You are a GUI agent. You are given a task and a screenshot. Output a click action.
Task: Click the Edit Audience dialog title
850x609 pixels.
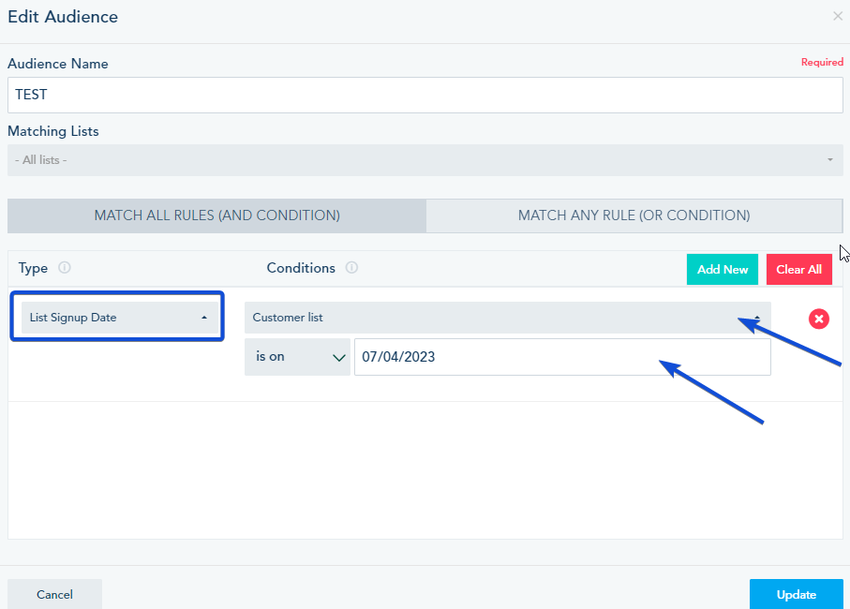click(63, 17)
